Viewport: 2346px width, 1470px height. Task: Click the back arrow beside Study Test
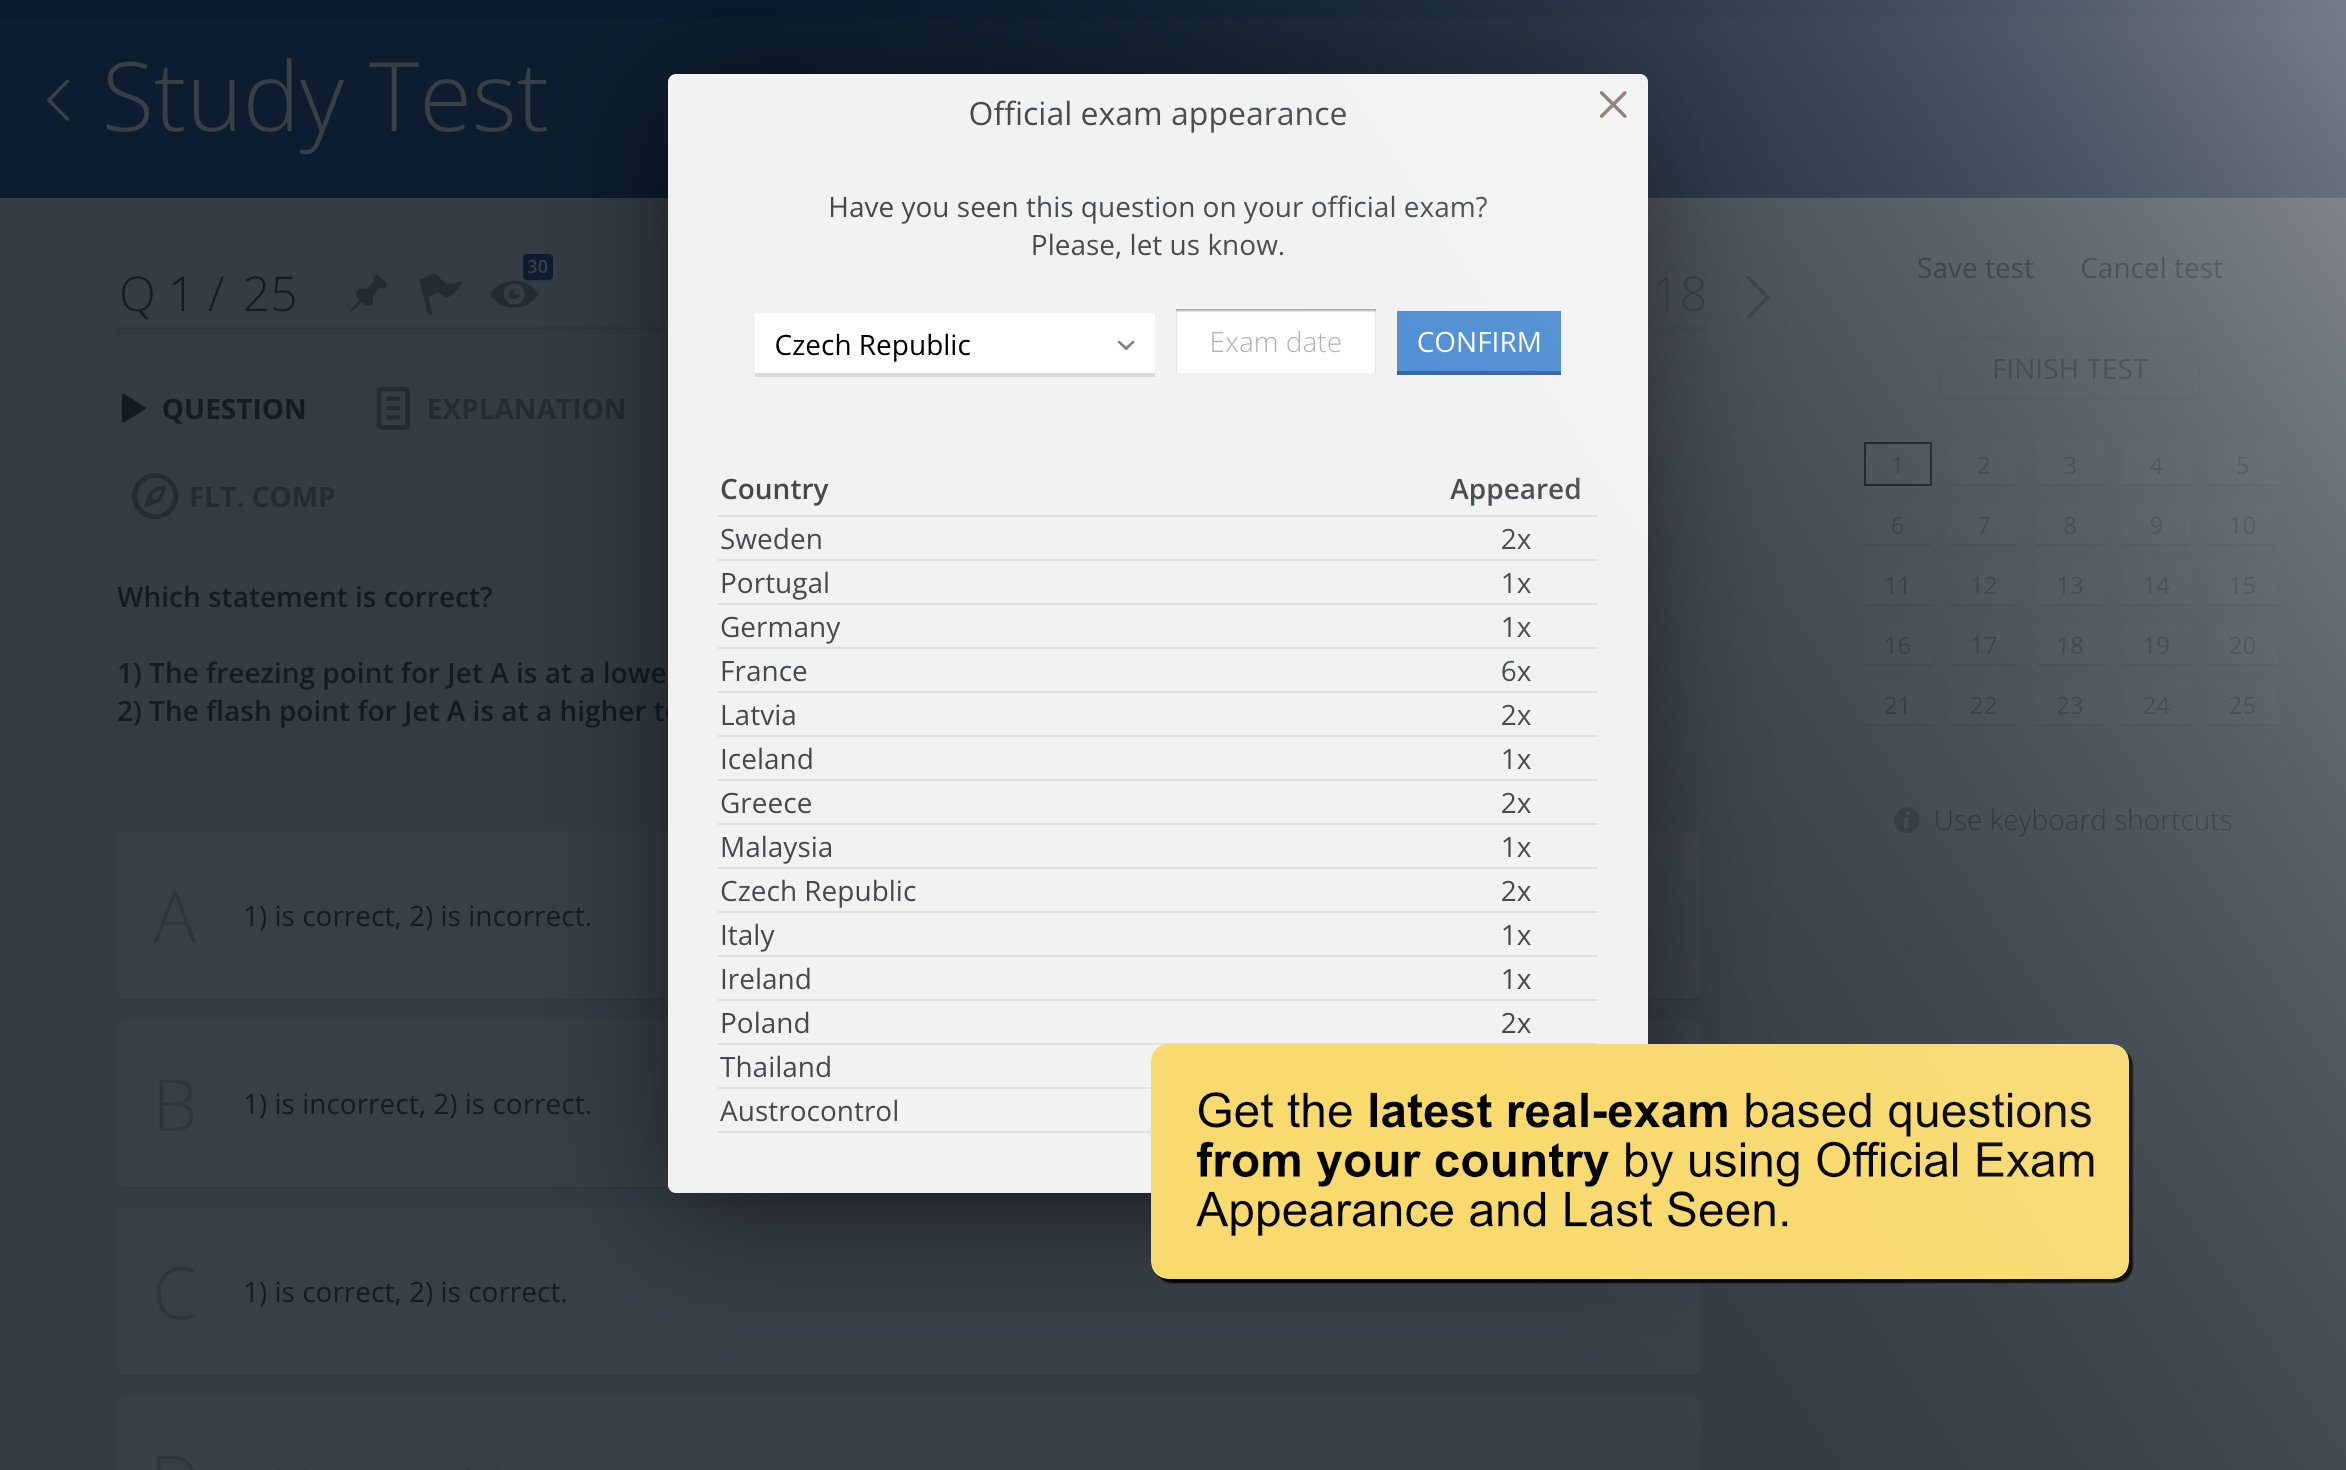pyautogui.click(x=60, y=100)
